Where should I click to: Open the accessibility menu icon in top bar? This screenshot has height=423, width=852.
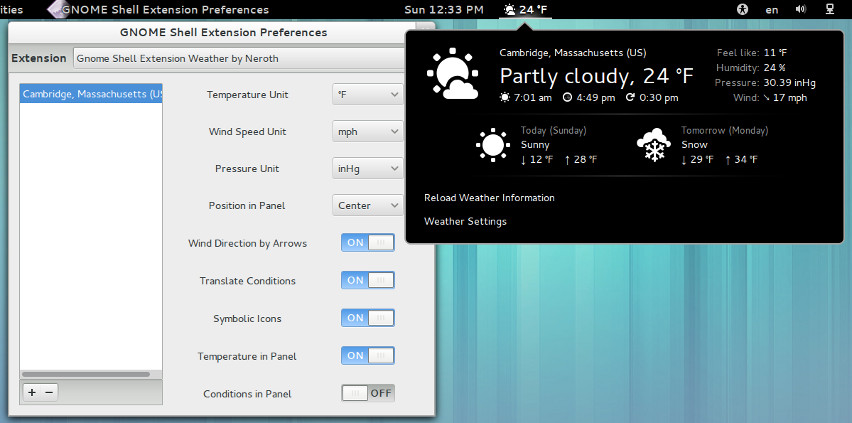[x=742, y=9]
